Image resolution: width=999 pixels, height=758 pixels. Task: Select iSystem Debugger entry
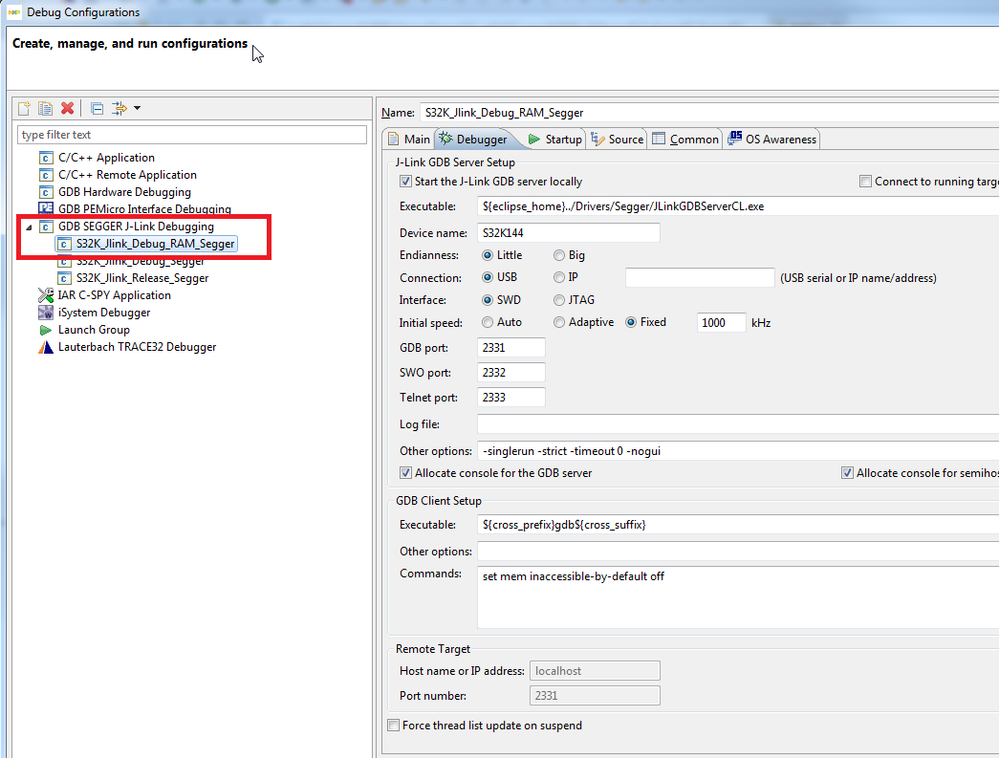tap(104, 312)
